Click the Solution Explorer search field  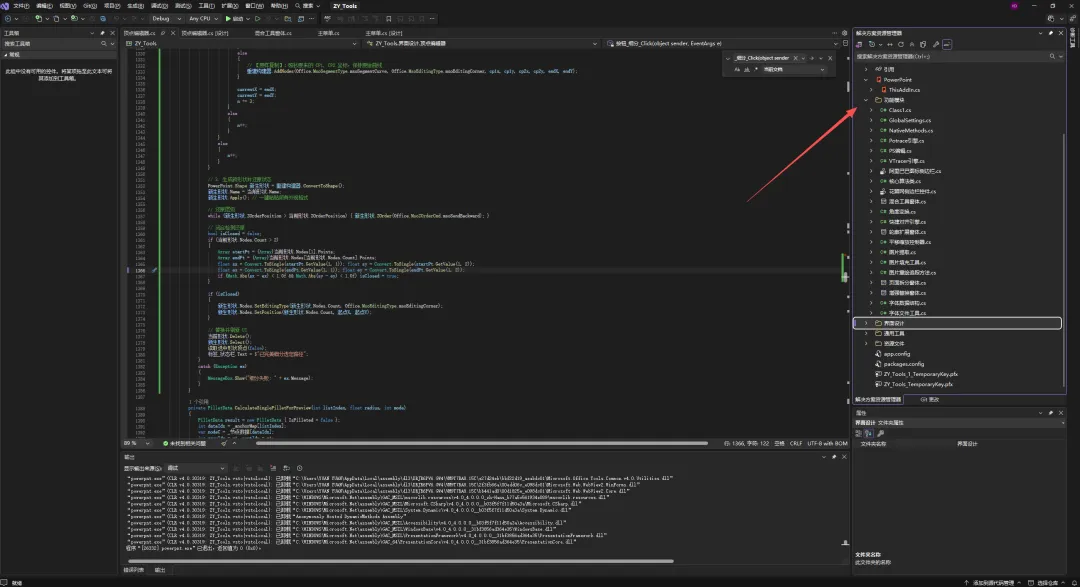(959, 56)
